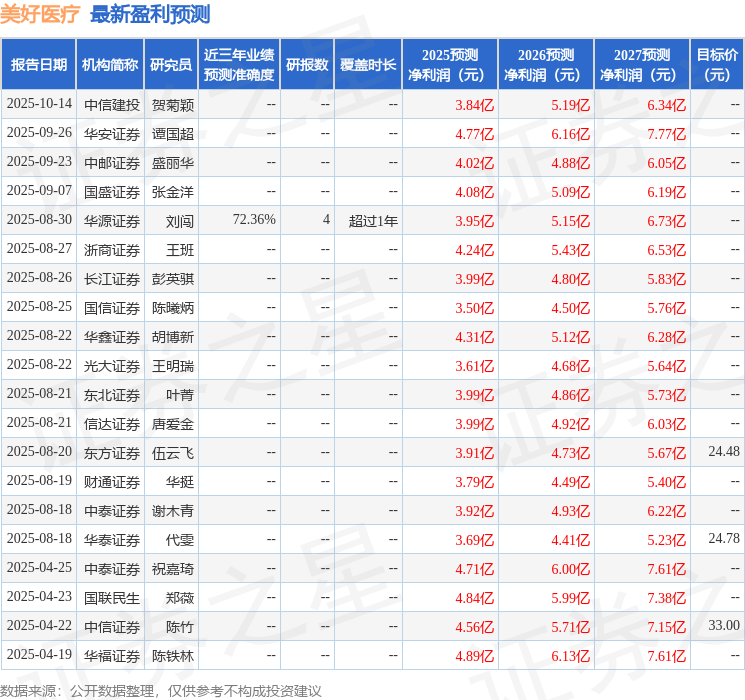The height and width of the screenshot is (700, 745).
Task: Select institution 财通证券
Action: 112,482
